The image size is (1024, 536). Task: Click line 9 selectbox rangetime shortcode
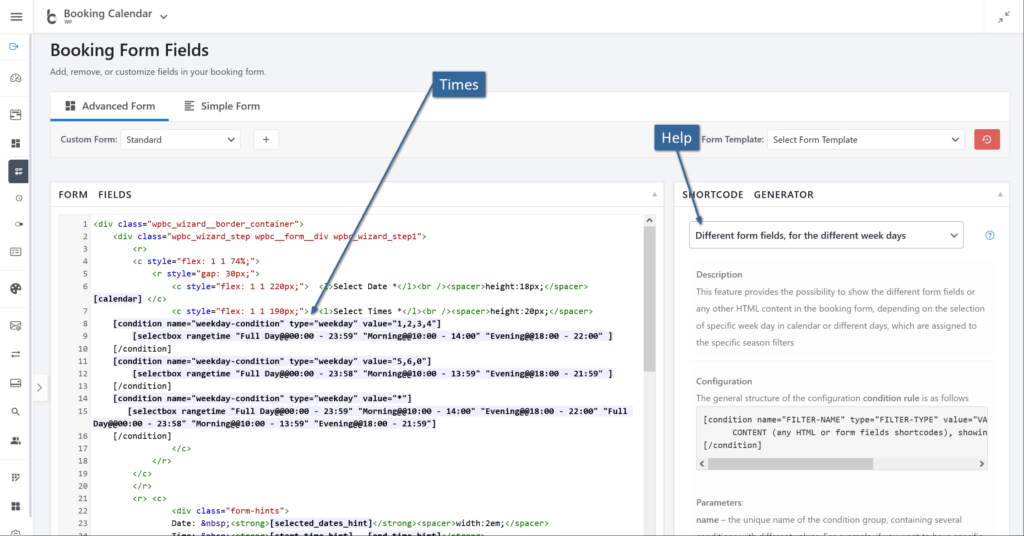tap(372, 336)
